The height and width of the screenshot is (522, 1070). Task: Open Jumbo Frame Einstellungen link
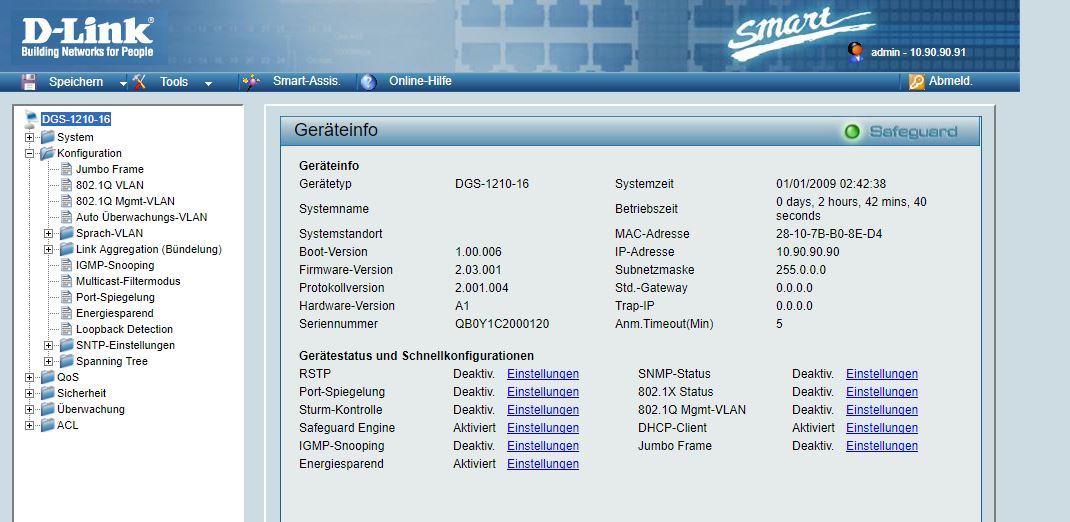pos(882,446)
